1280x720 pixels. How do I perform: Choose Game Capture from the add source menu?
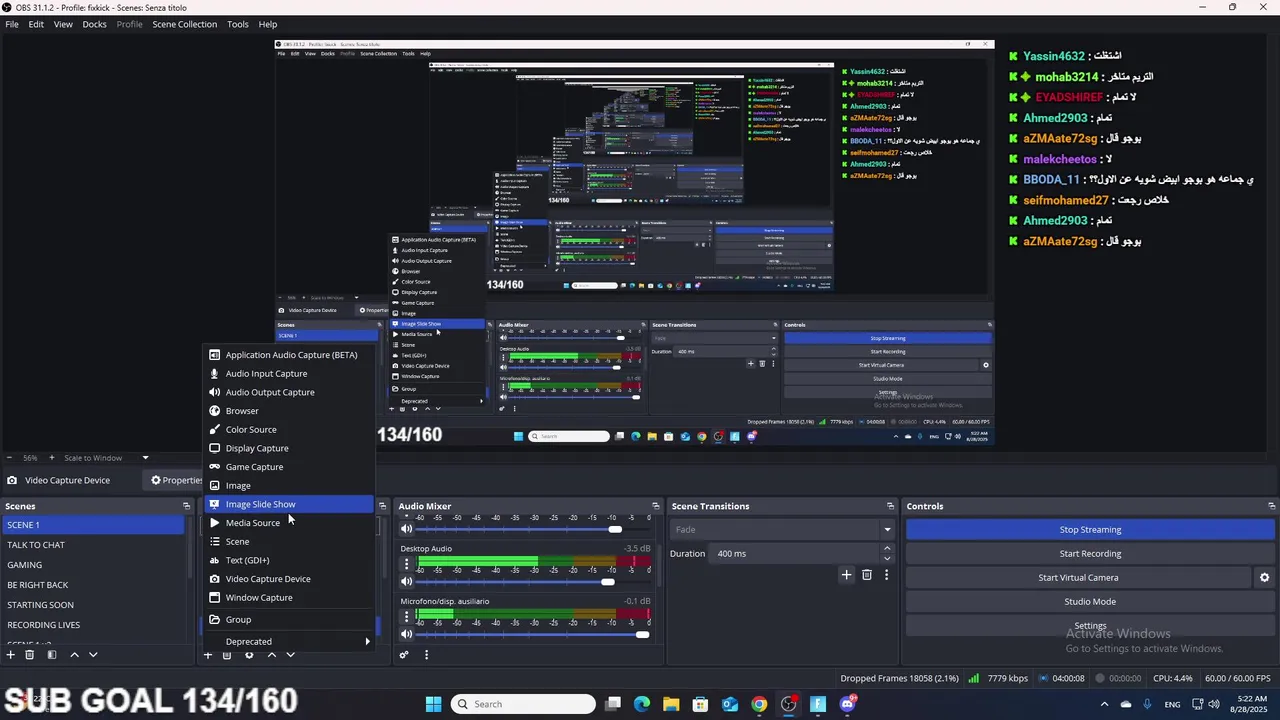click(x=289, y=467)
